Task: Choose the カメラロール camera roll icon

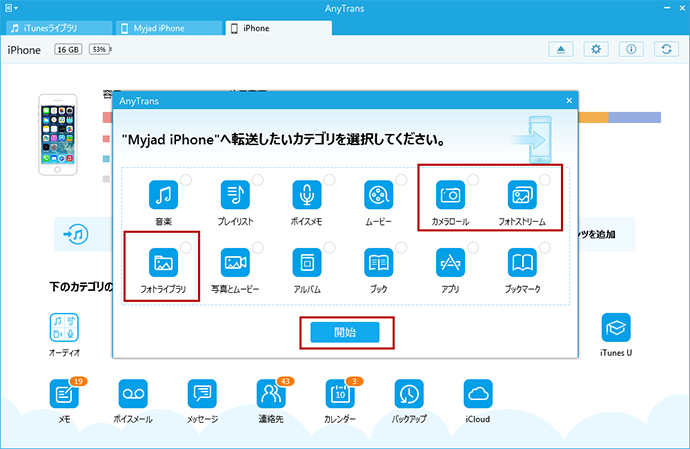Action: [x=450, y=195]
